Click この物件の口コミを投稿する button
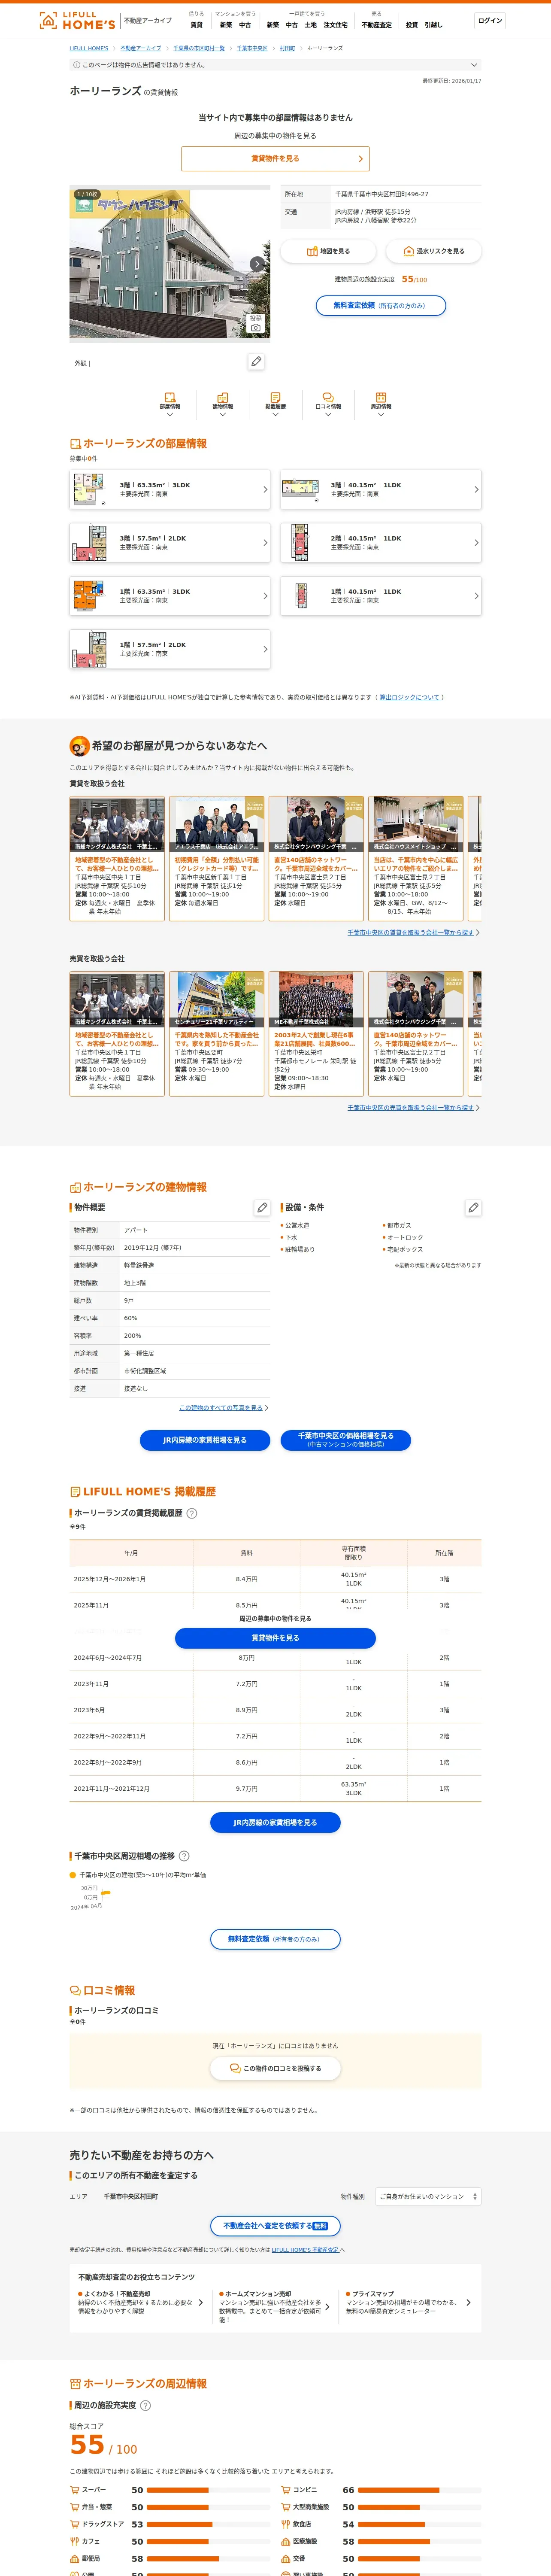 [x=275, y=2068]
